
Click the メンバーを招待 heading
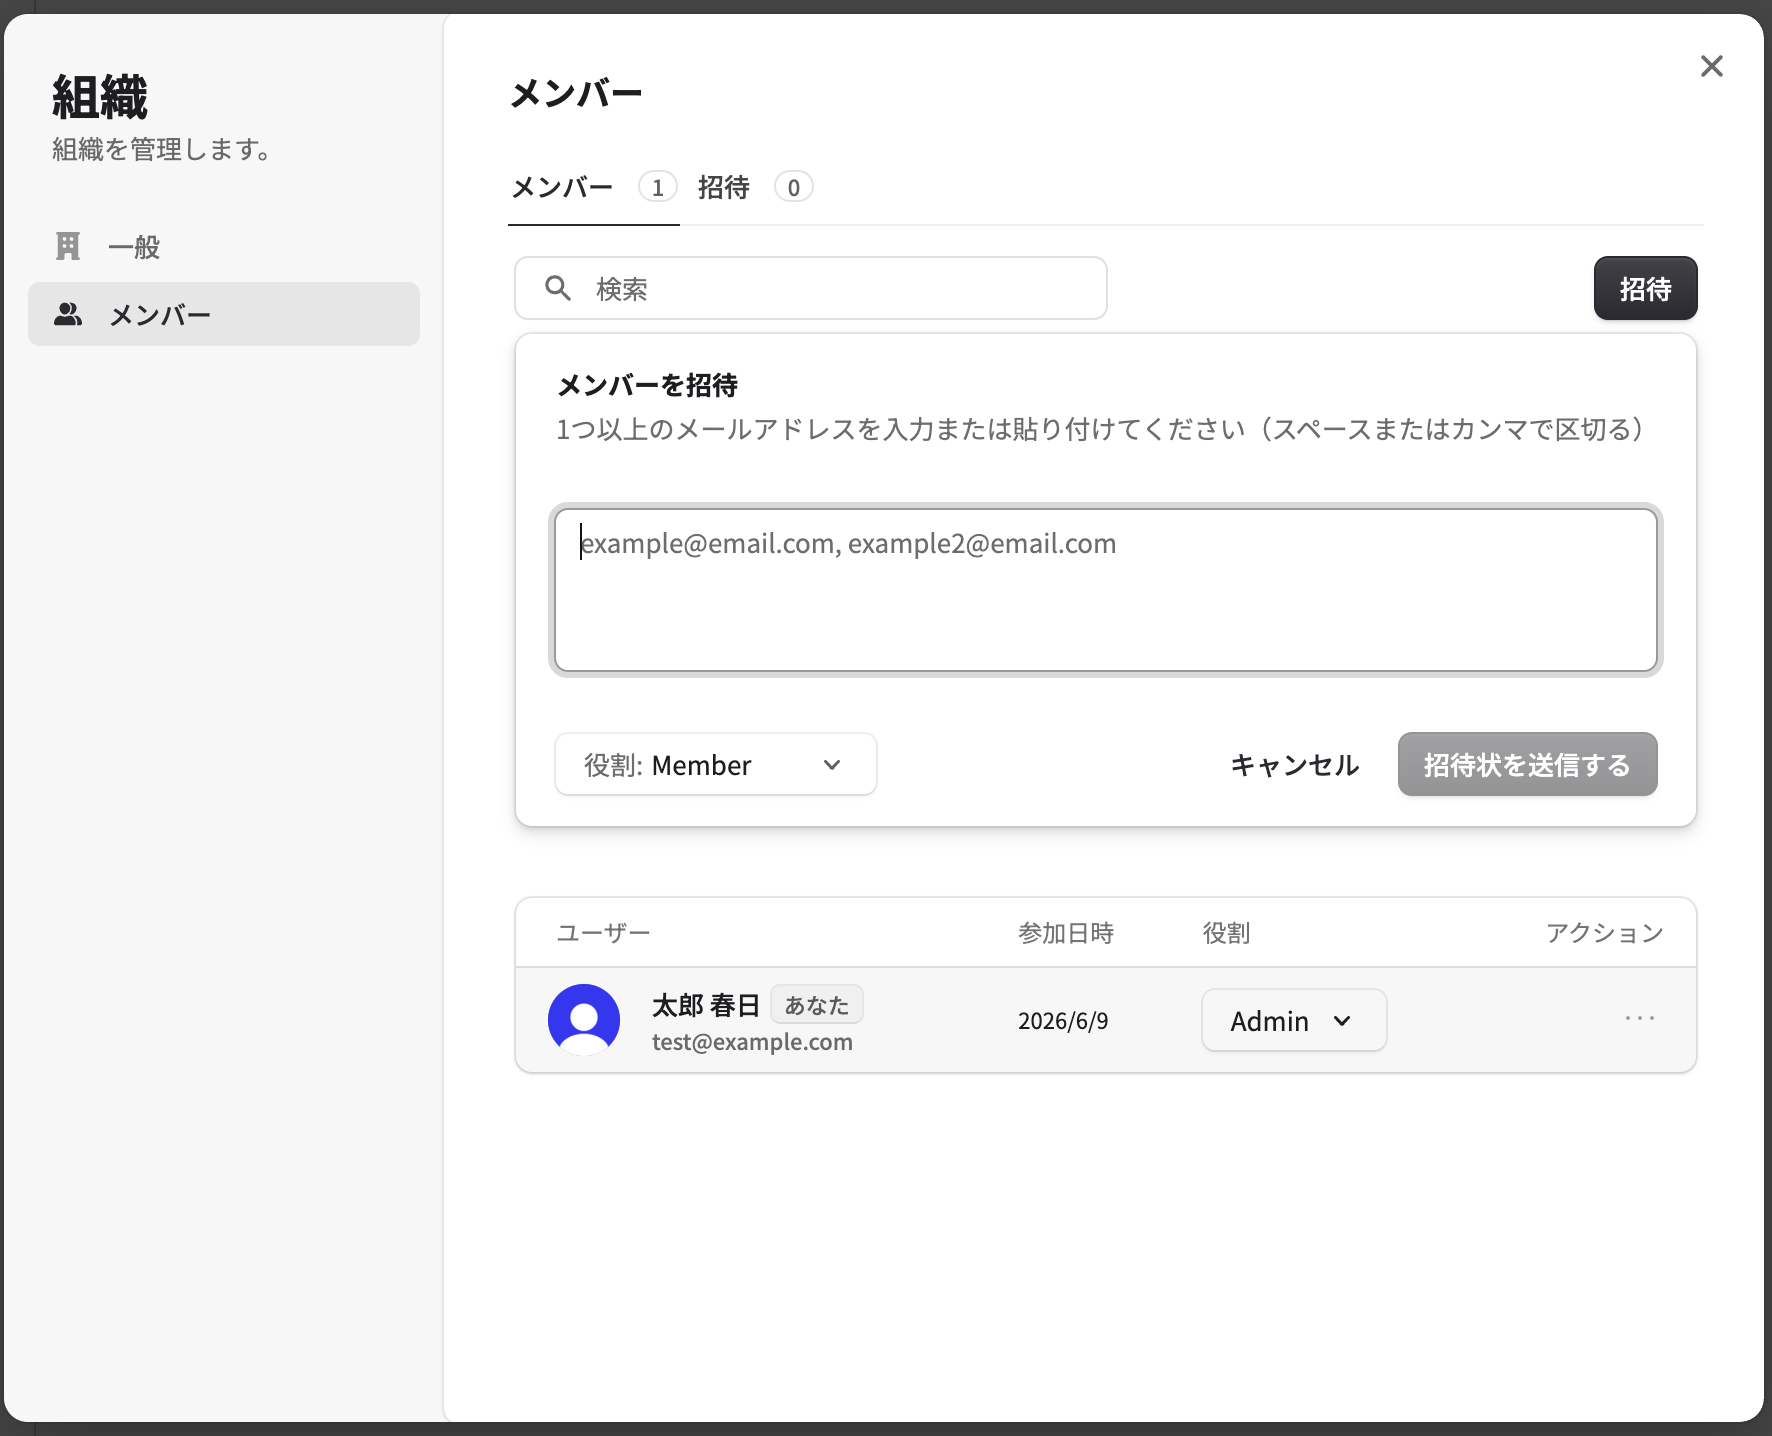pos(647,385)
